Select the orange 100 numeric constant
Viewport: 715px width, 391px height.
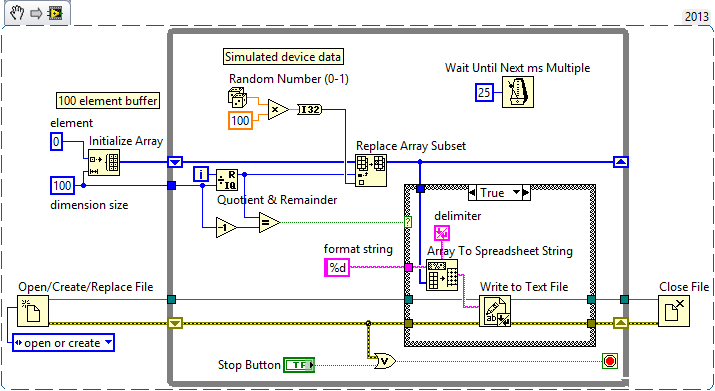pos(240,120)
